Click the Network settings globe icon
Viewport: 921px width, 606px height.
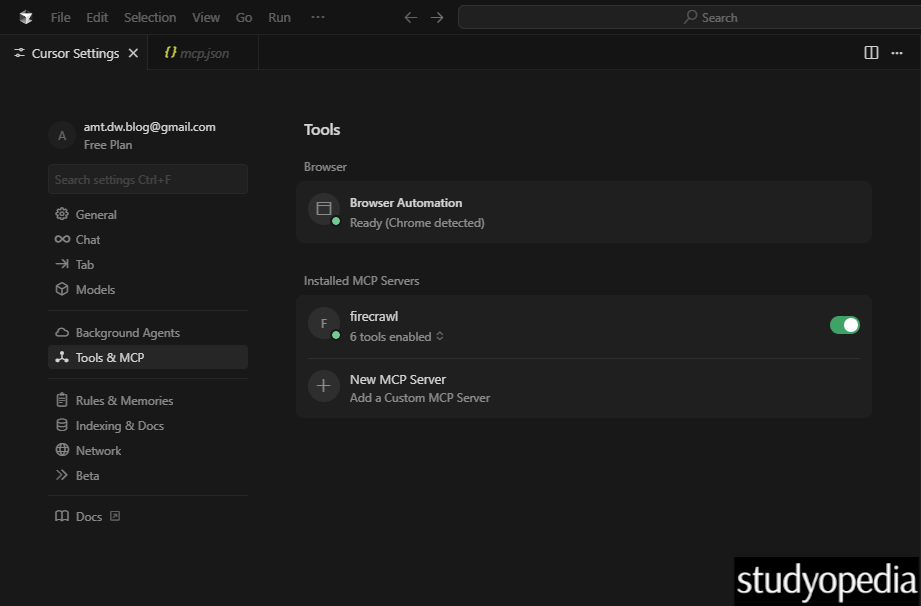(x=62, y=450)
